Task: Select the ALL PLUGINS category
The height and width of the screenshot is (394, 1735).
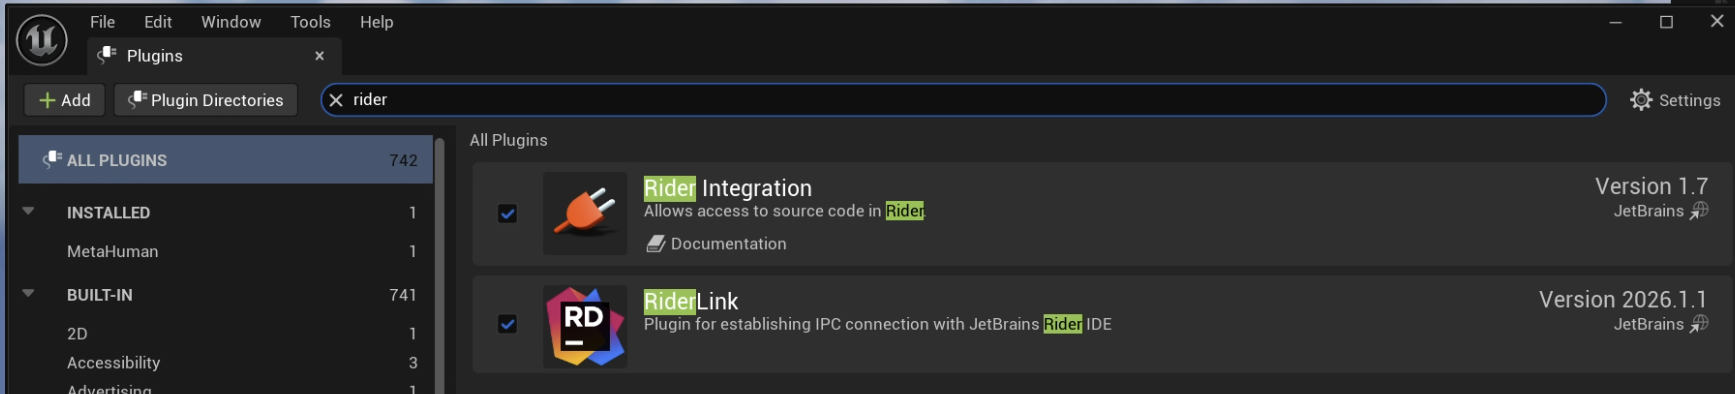Action: coord(226,160)
